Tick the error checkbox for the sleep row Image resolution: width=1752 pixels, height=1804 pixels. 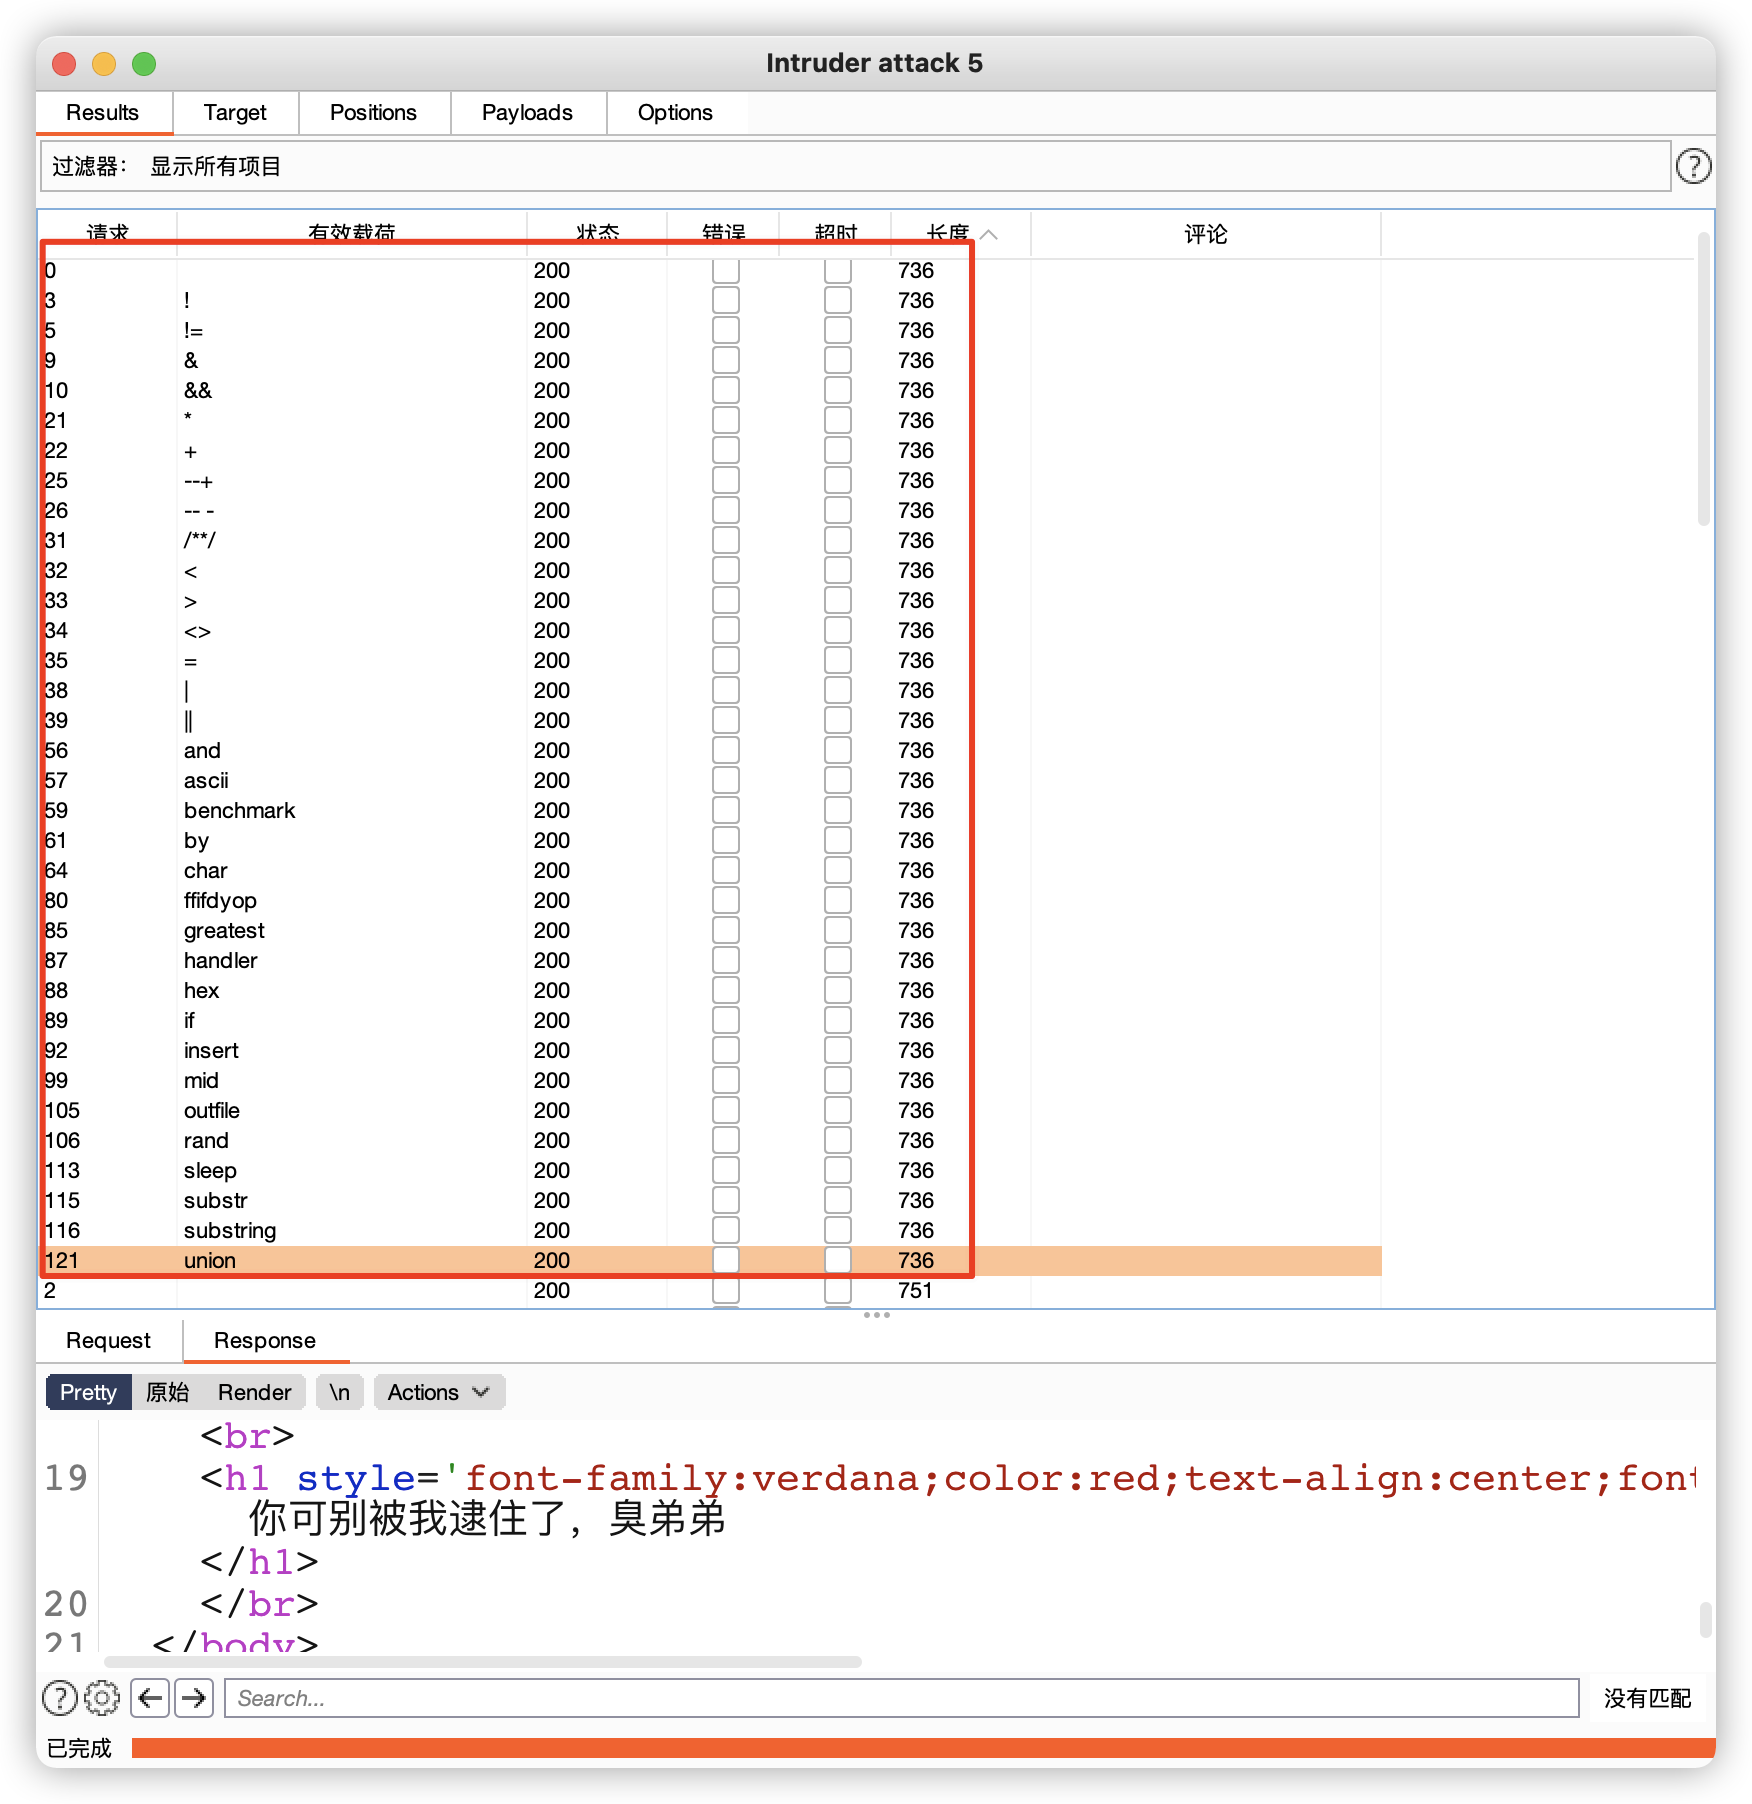726,1170
